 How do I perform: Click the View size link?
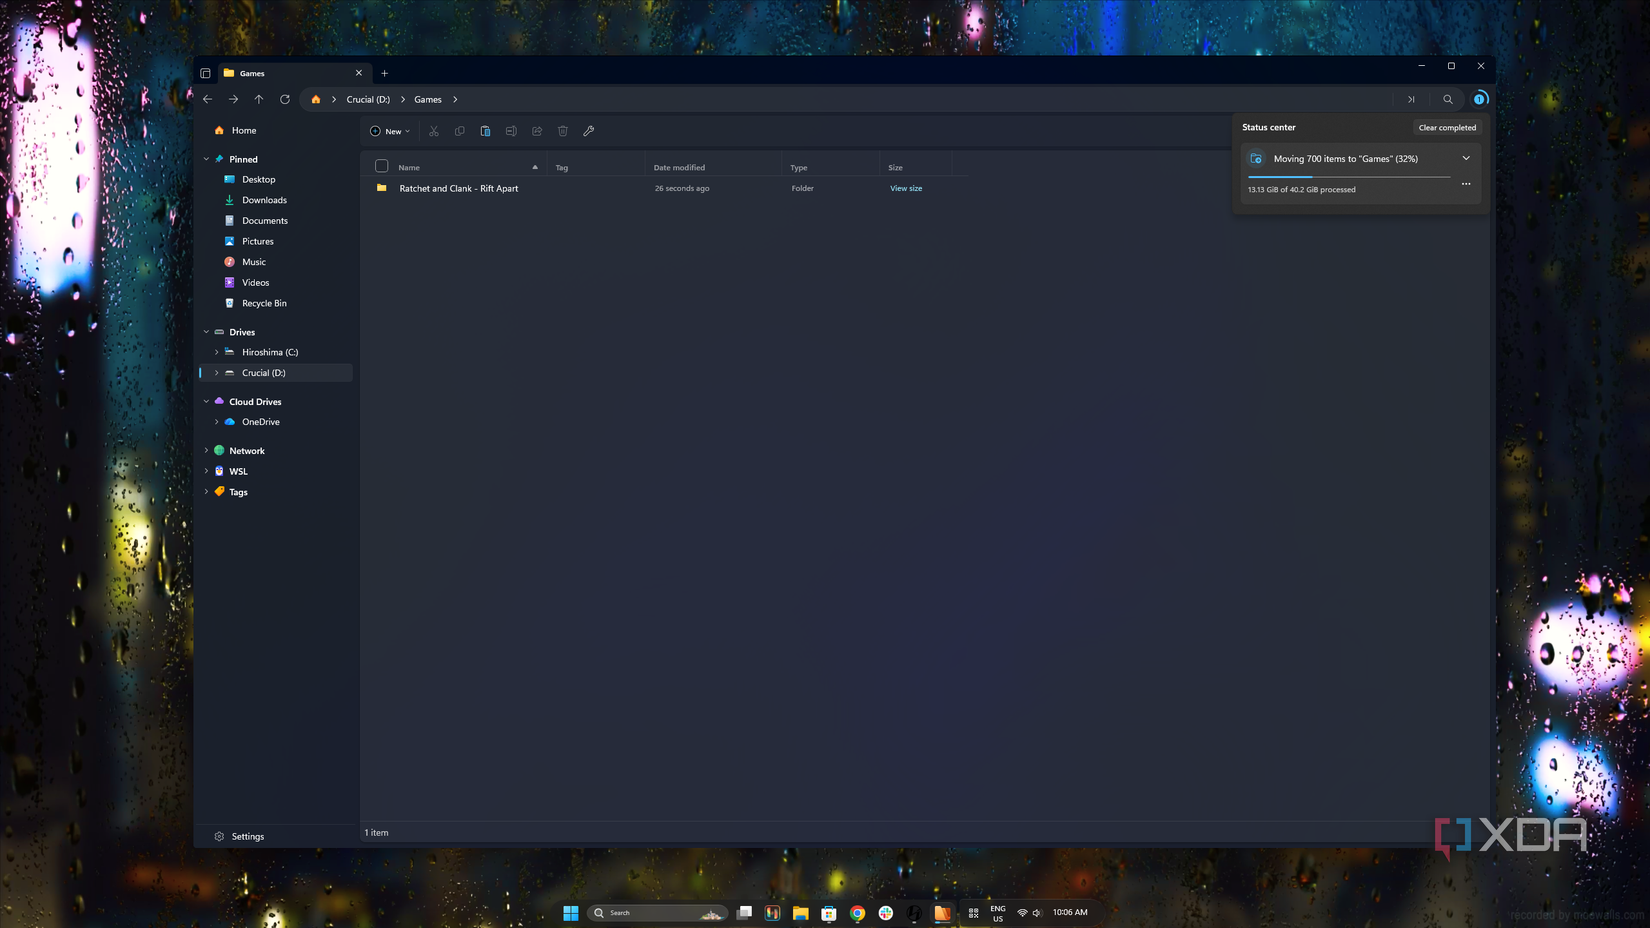click(x=906, y=188)
